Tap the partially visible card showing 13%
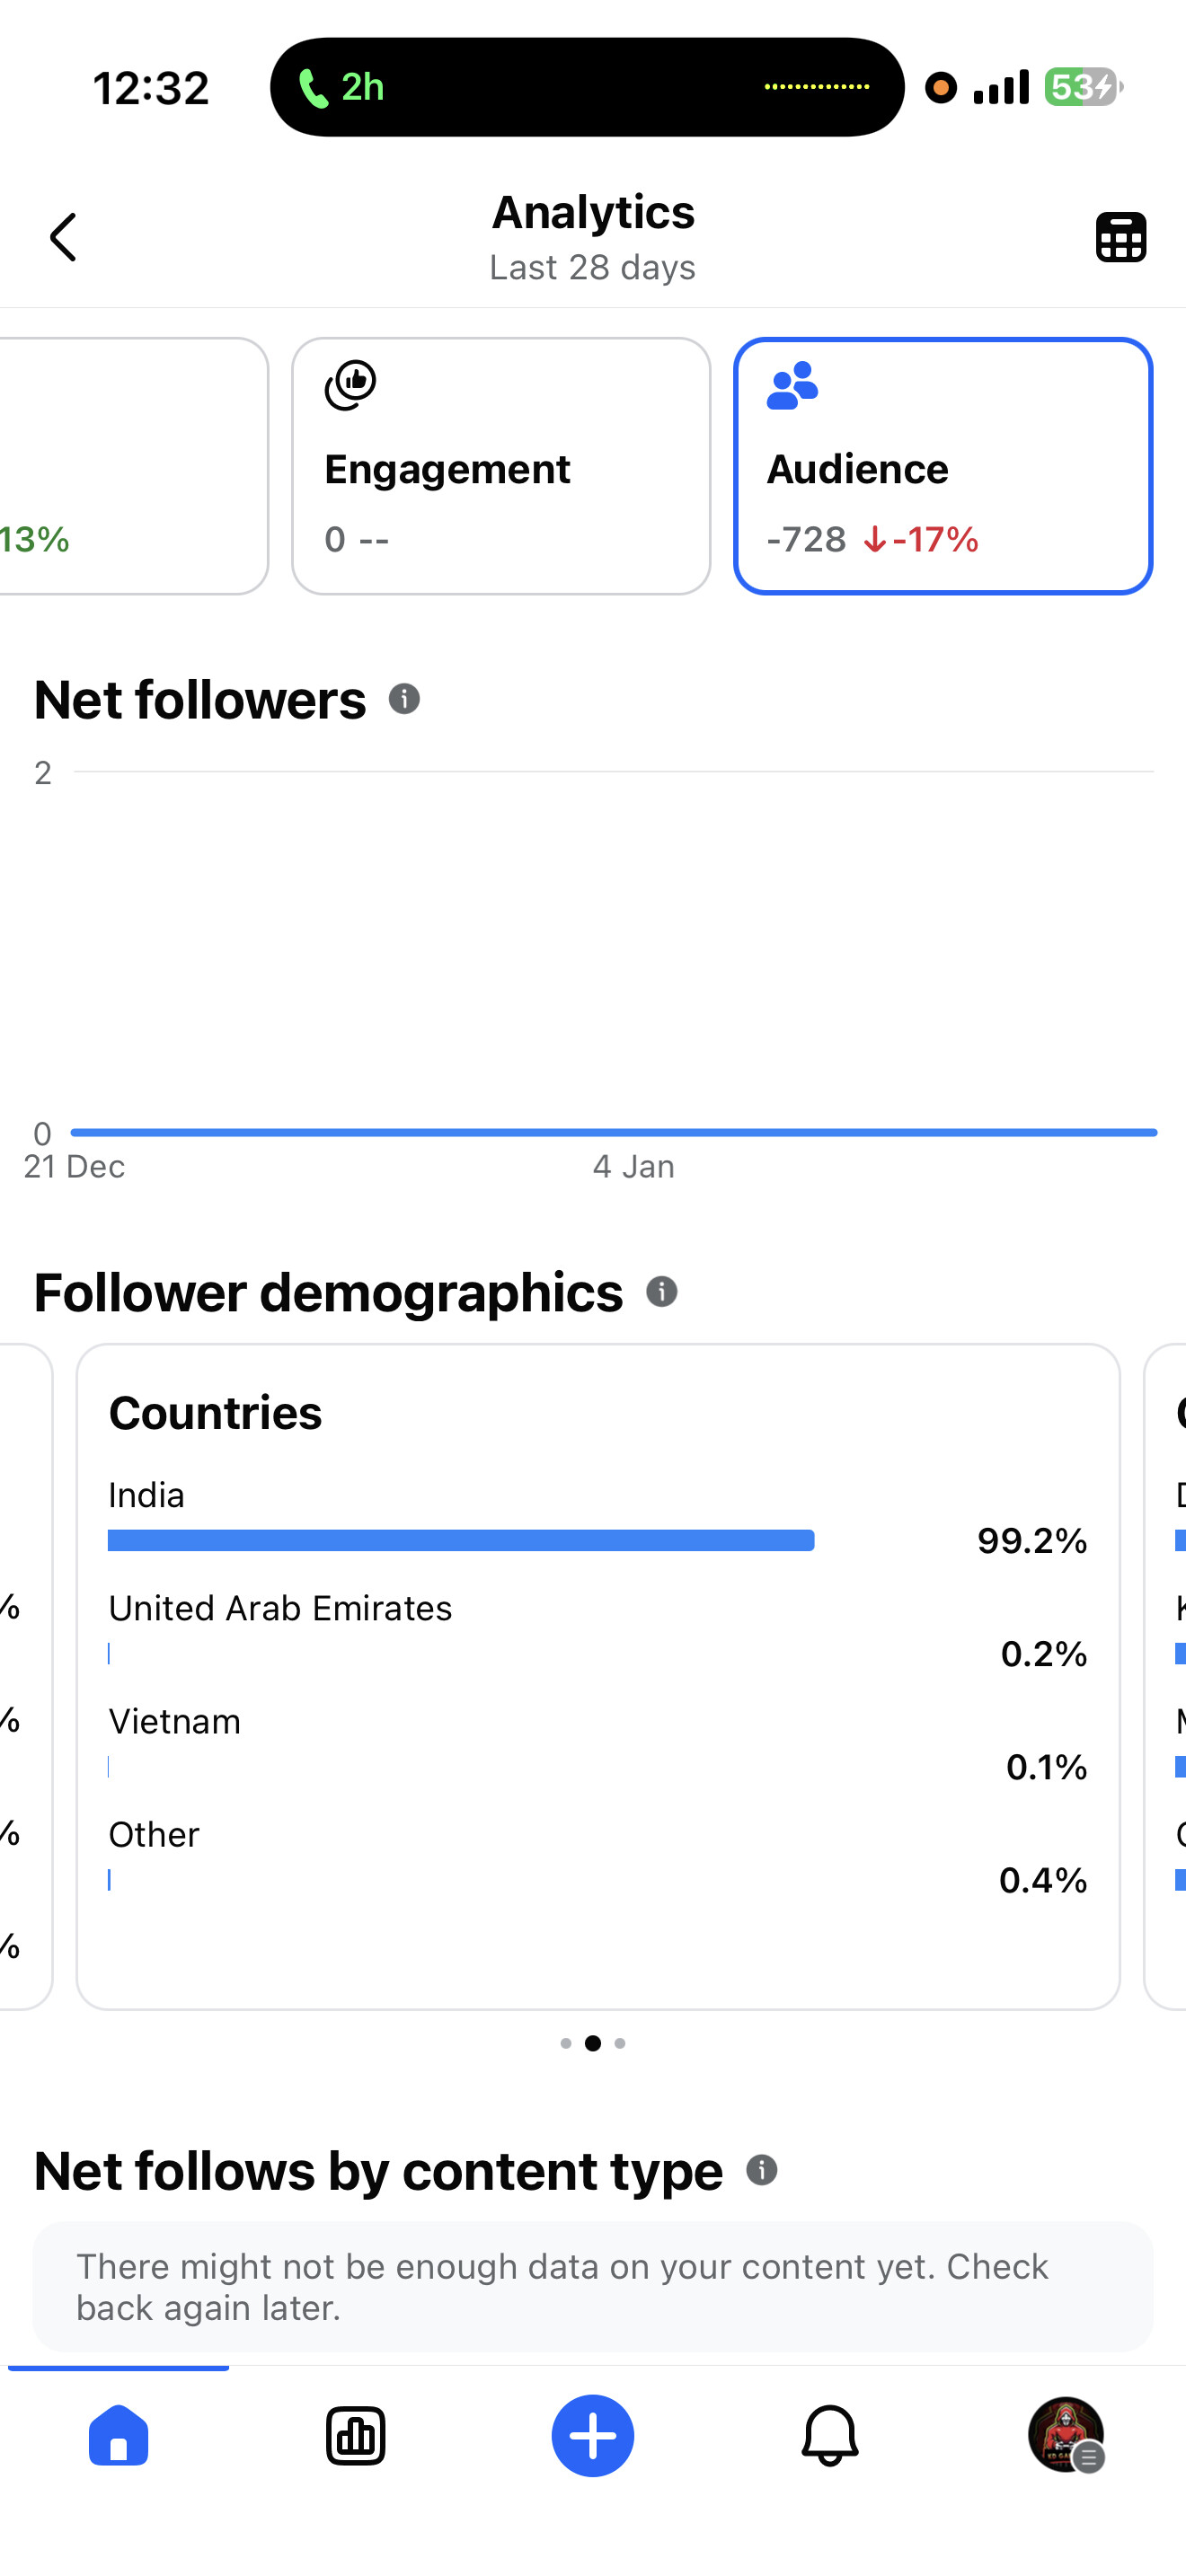The height and width of the screenshot is (2576, 1186). point(130,466)
